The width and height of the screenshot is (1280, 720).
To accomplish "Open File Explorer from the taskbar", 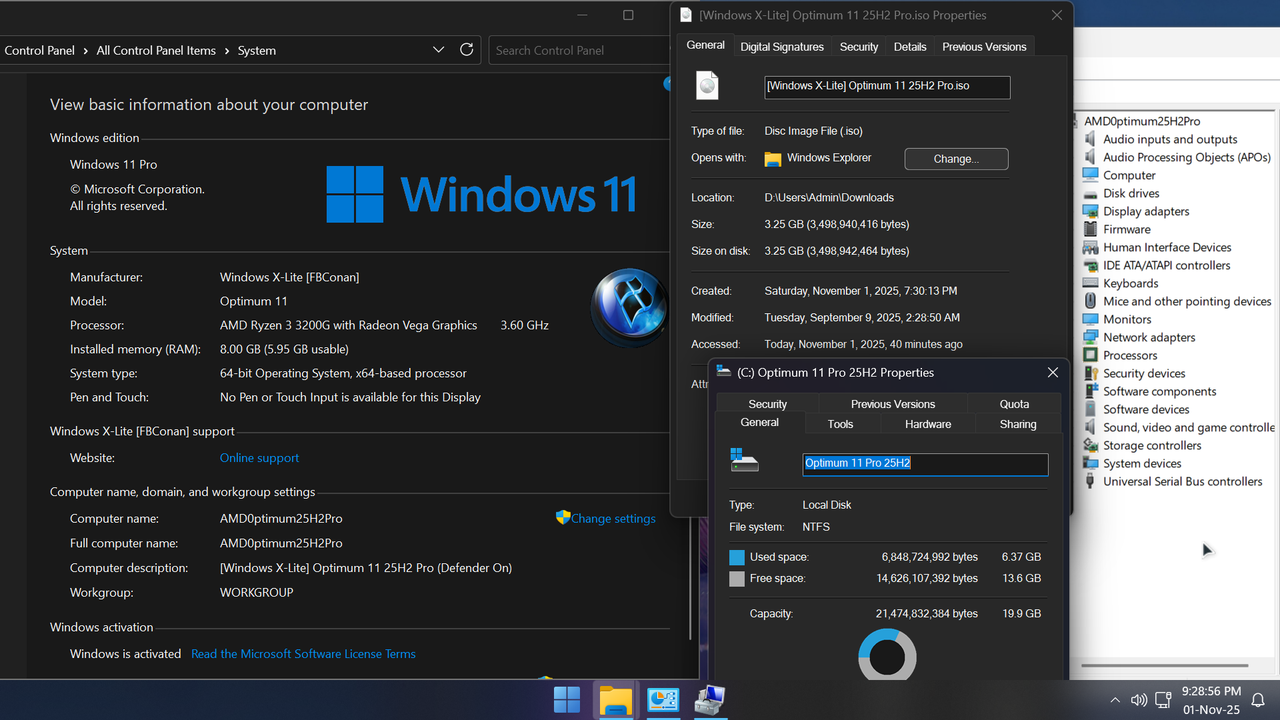I will tap(614, 700).
